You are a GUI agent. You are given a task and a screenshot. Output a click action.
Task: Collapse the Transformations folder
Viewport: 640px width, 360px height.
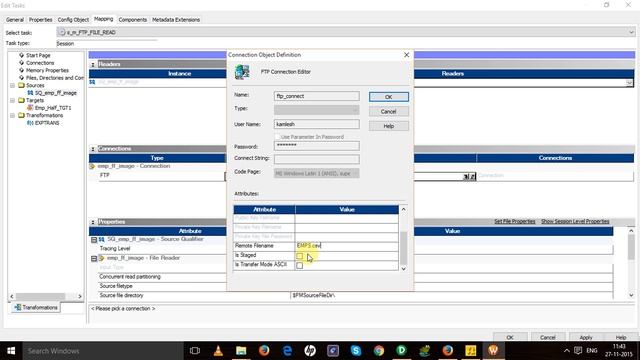13,116
